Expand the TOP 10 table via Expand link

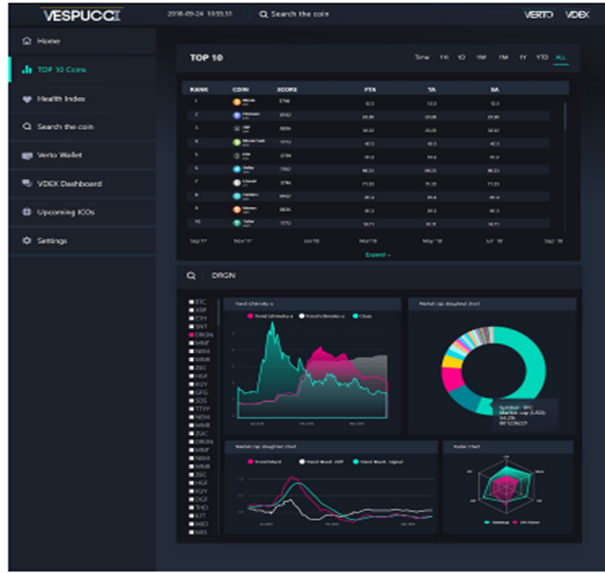coord(378,255)
